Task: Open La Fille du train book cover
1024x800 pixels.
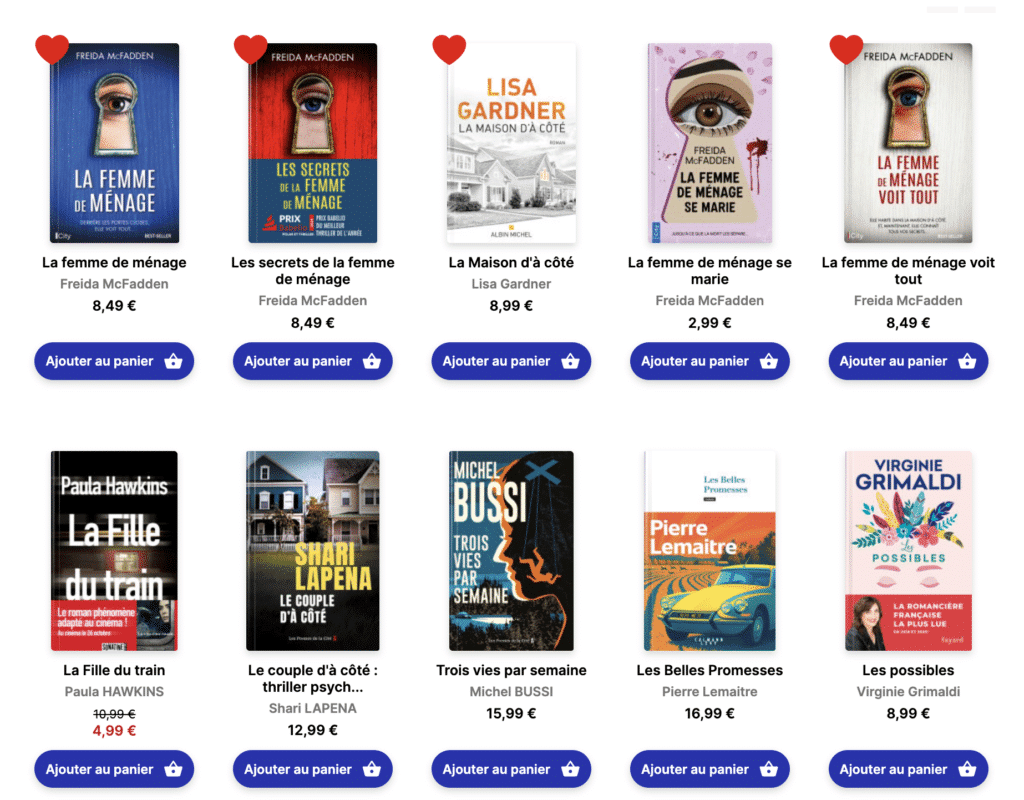Action: pyautogui.click(x=114, y=551)
